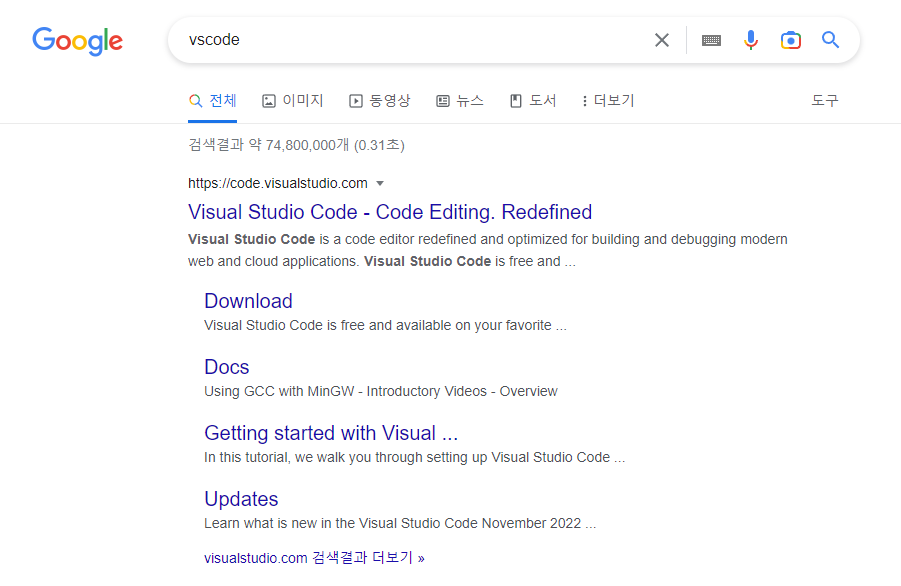Click the https://code.visualstudio.com URL text
Image resolution: width=901 pixels, height=586 pixels.
[x=278, y=183]
